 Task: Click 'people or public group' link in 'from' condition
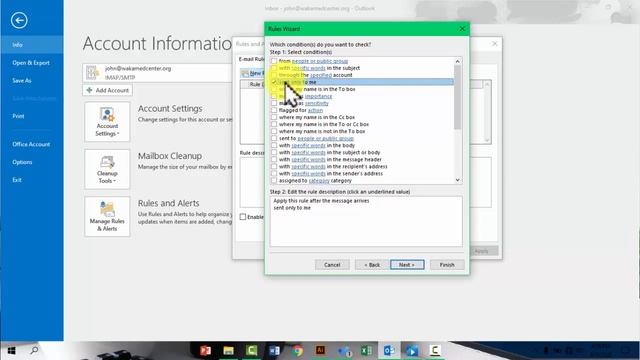[x=320, y=61]
